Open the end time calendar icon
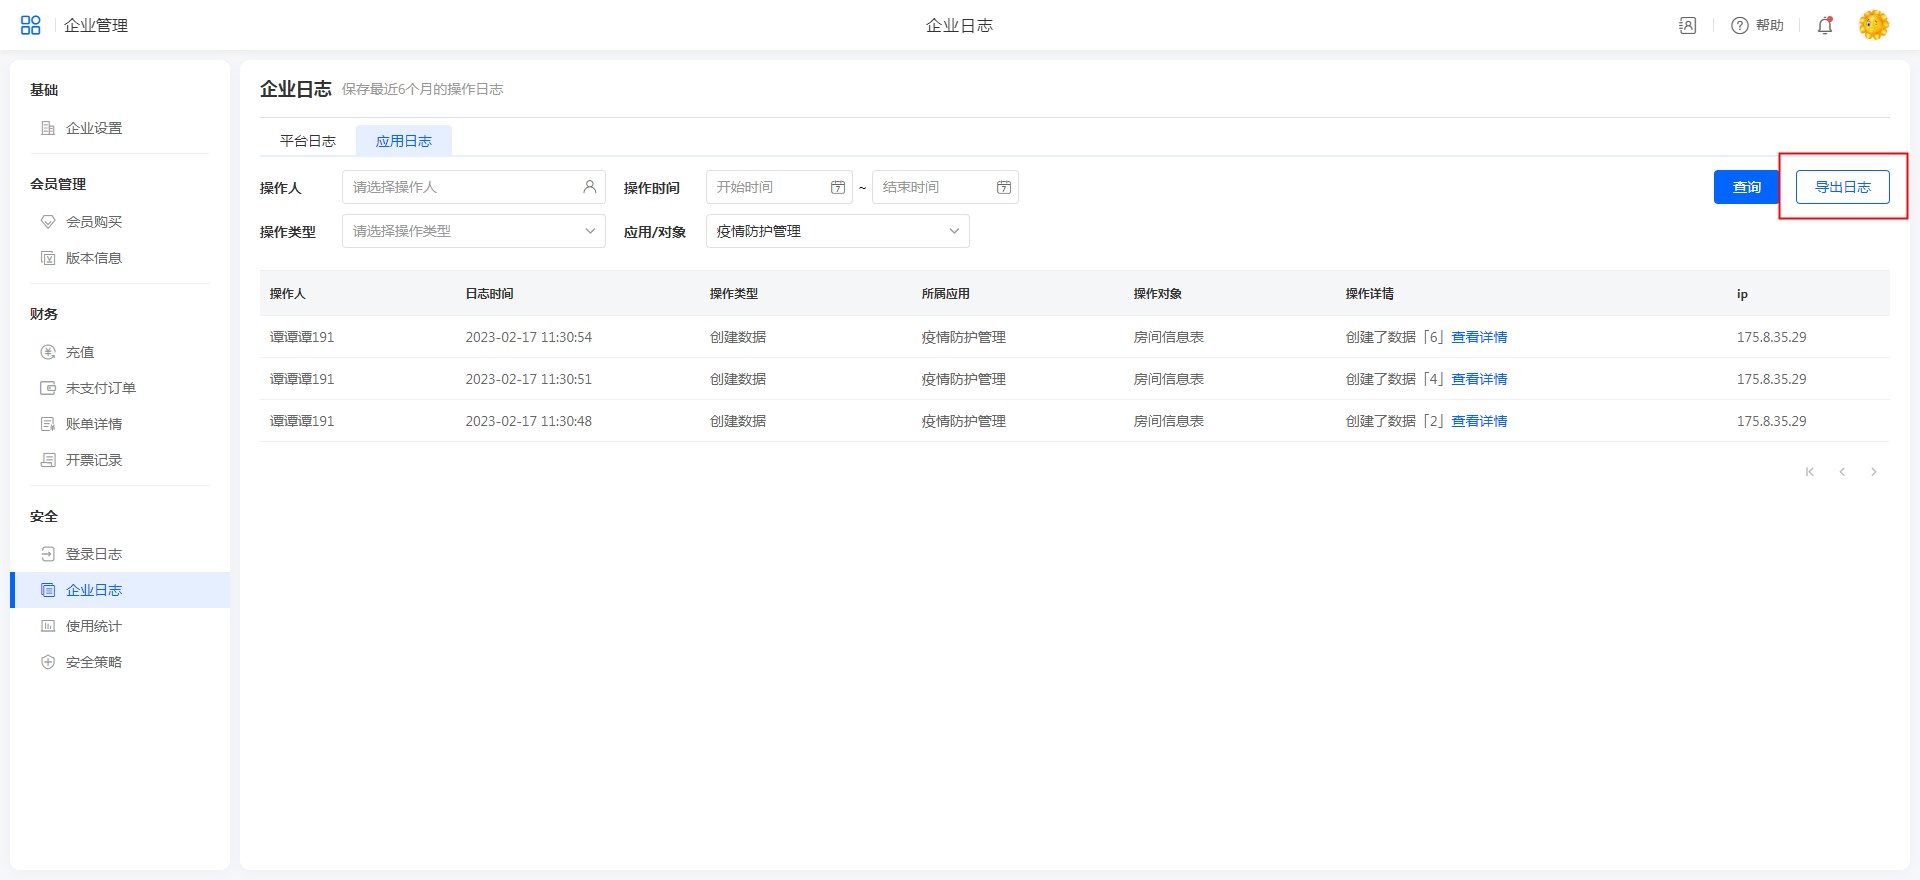 click(x=1004, y=187)
